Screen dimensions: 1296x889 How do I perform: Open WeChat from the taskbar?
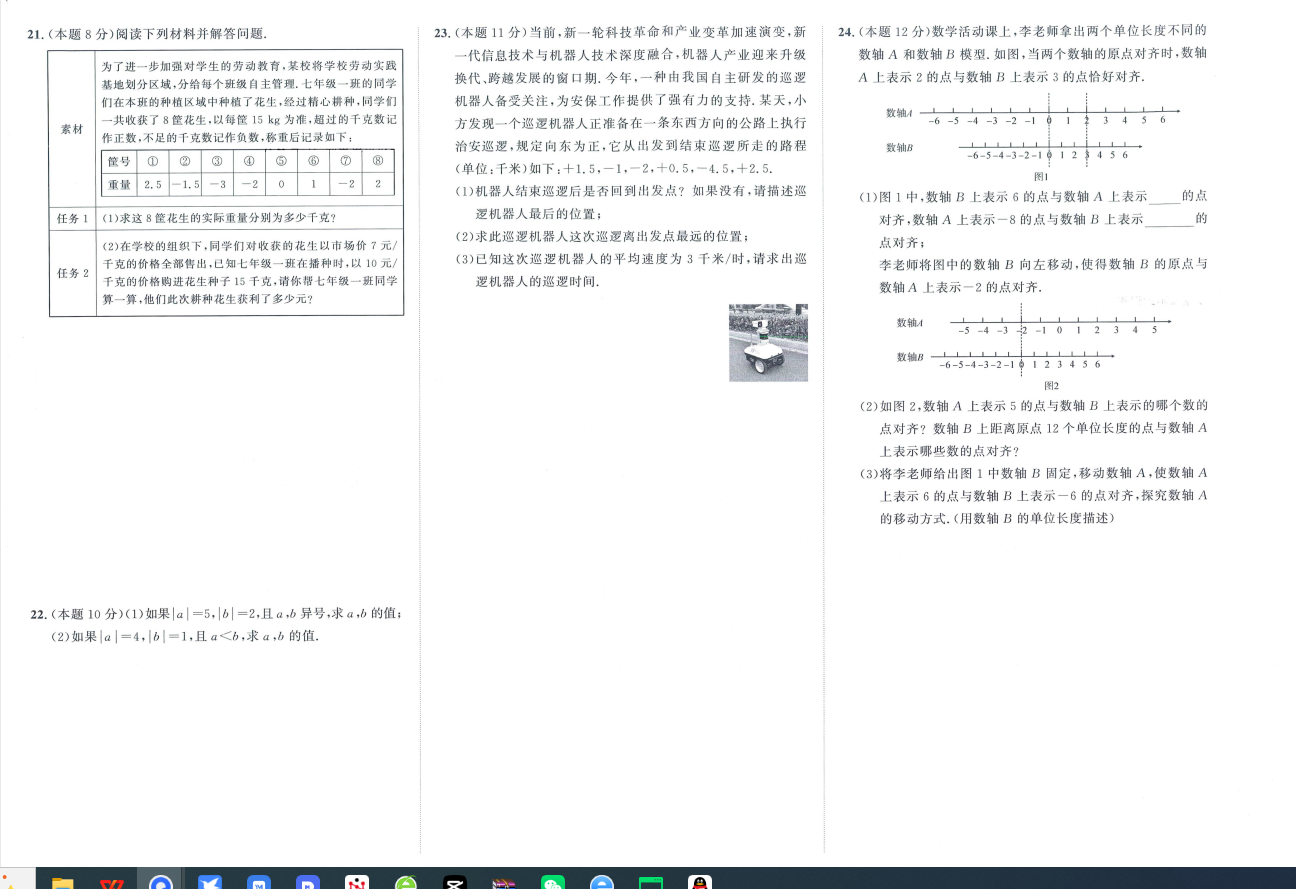(553, 881)
